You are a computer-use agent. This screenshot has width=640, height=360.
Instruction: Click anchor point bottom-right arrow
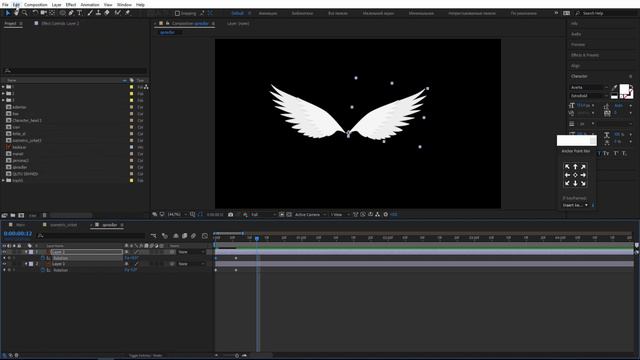coord(583,183)
